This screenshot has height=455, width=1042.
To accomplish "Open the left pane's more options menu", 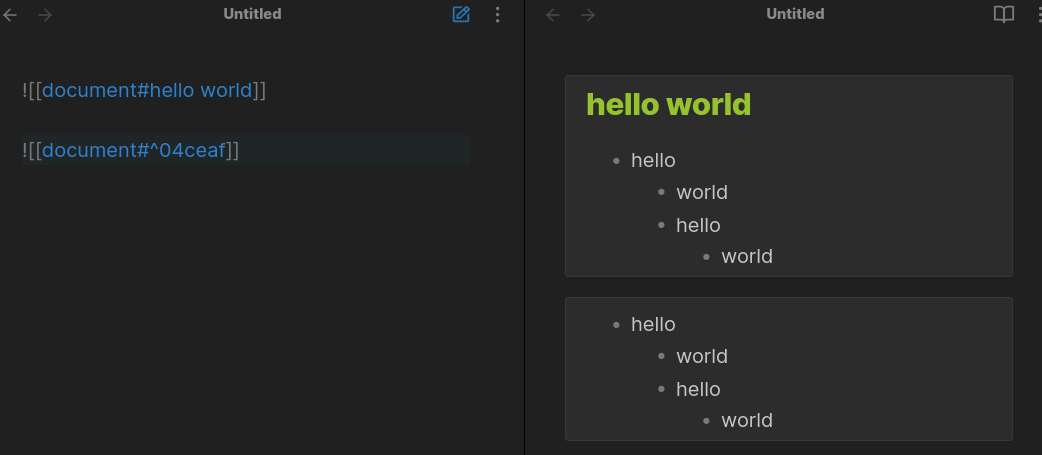I will point(498,15).
